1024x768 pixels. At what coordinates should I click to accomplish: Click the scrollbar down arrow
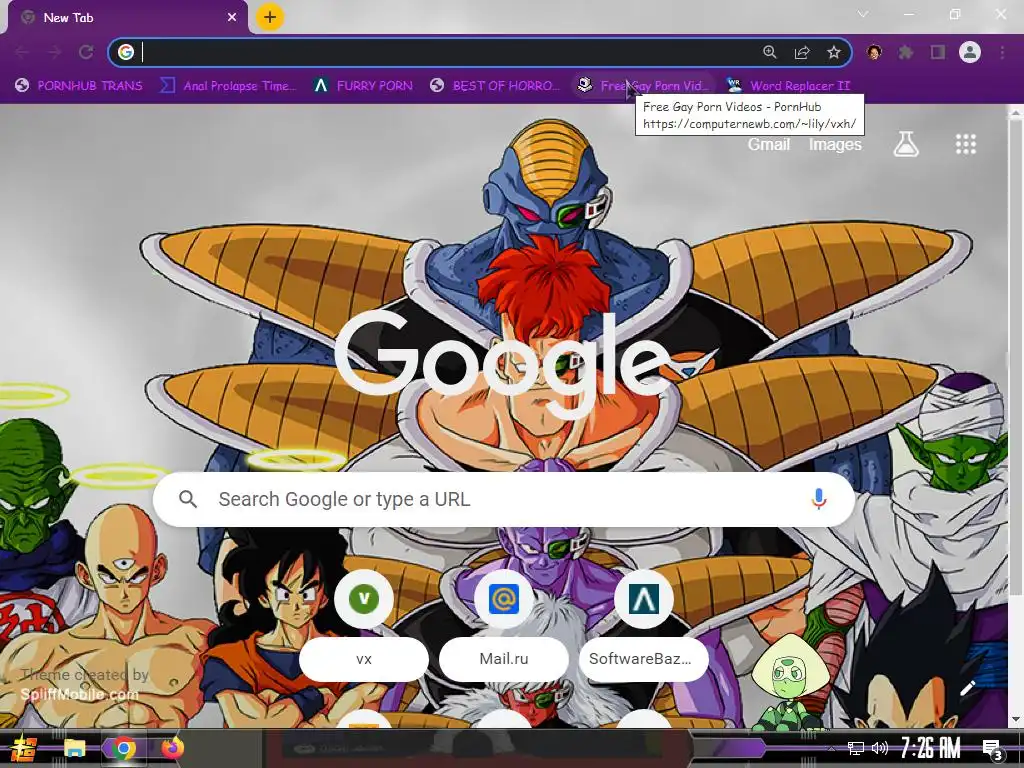1016,720
